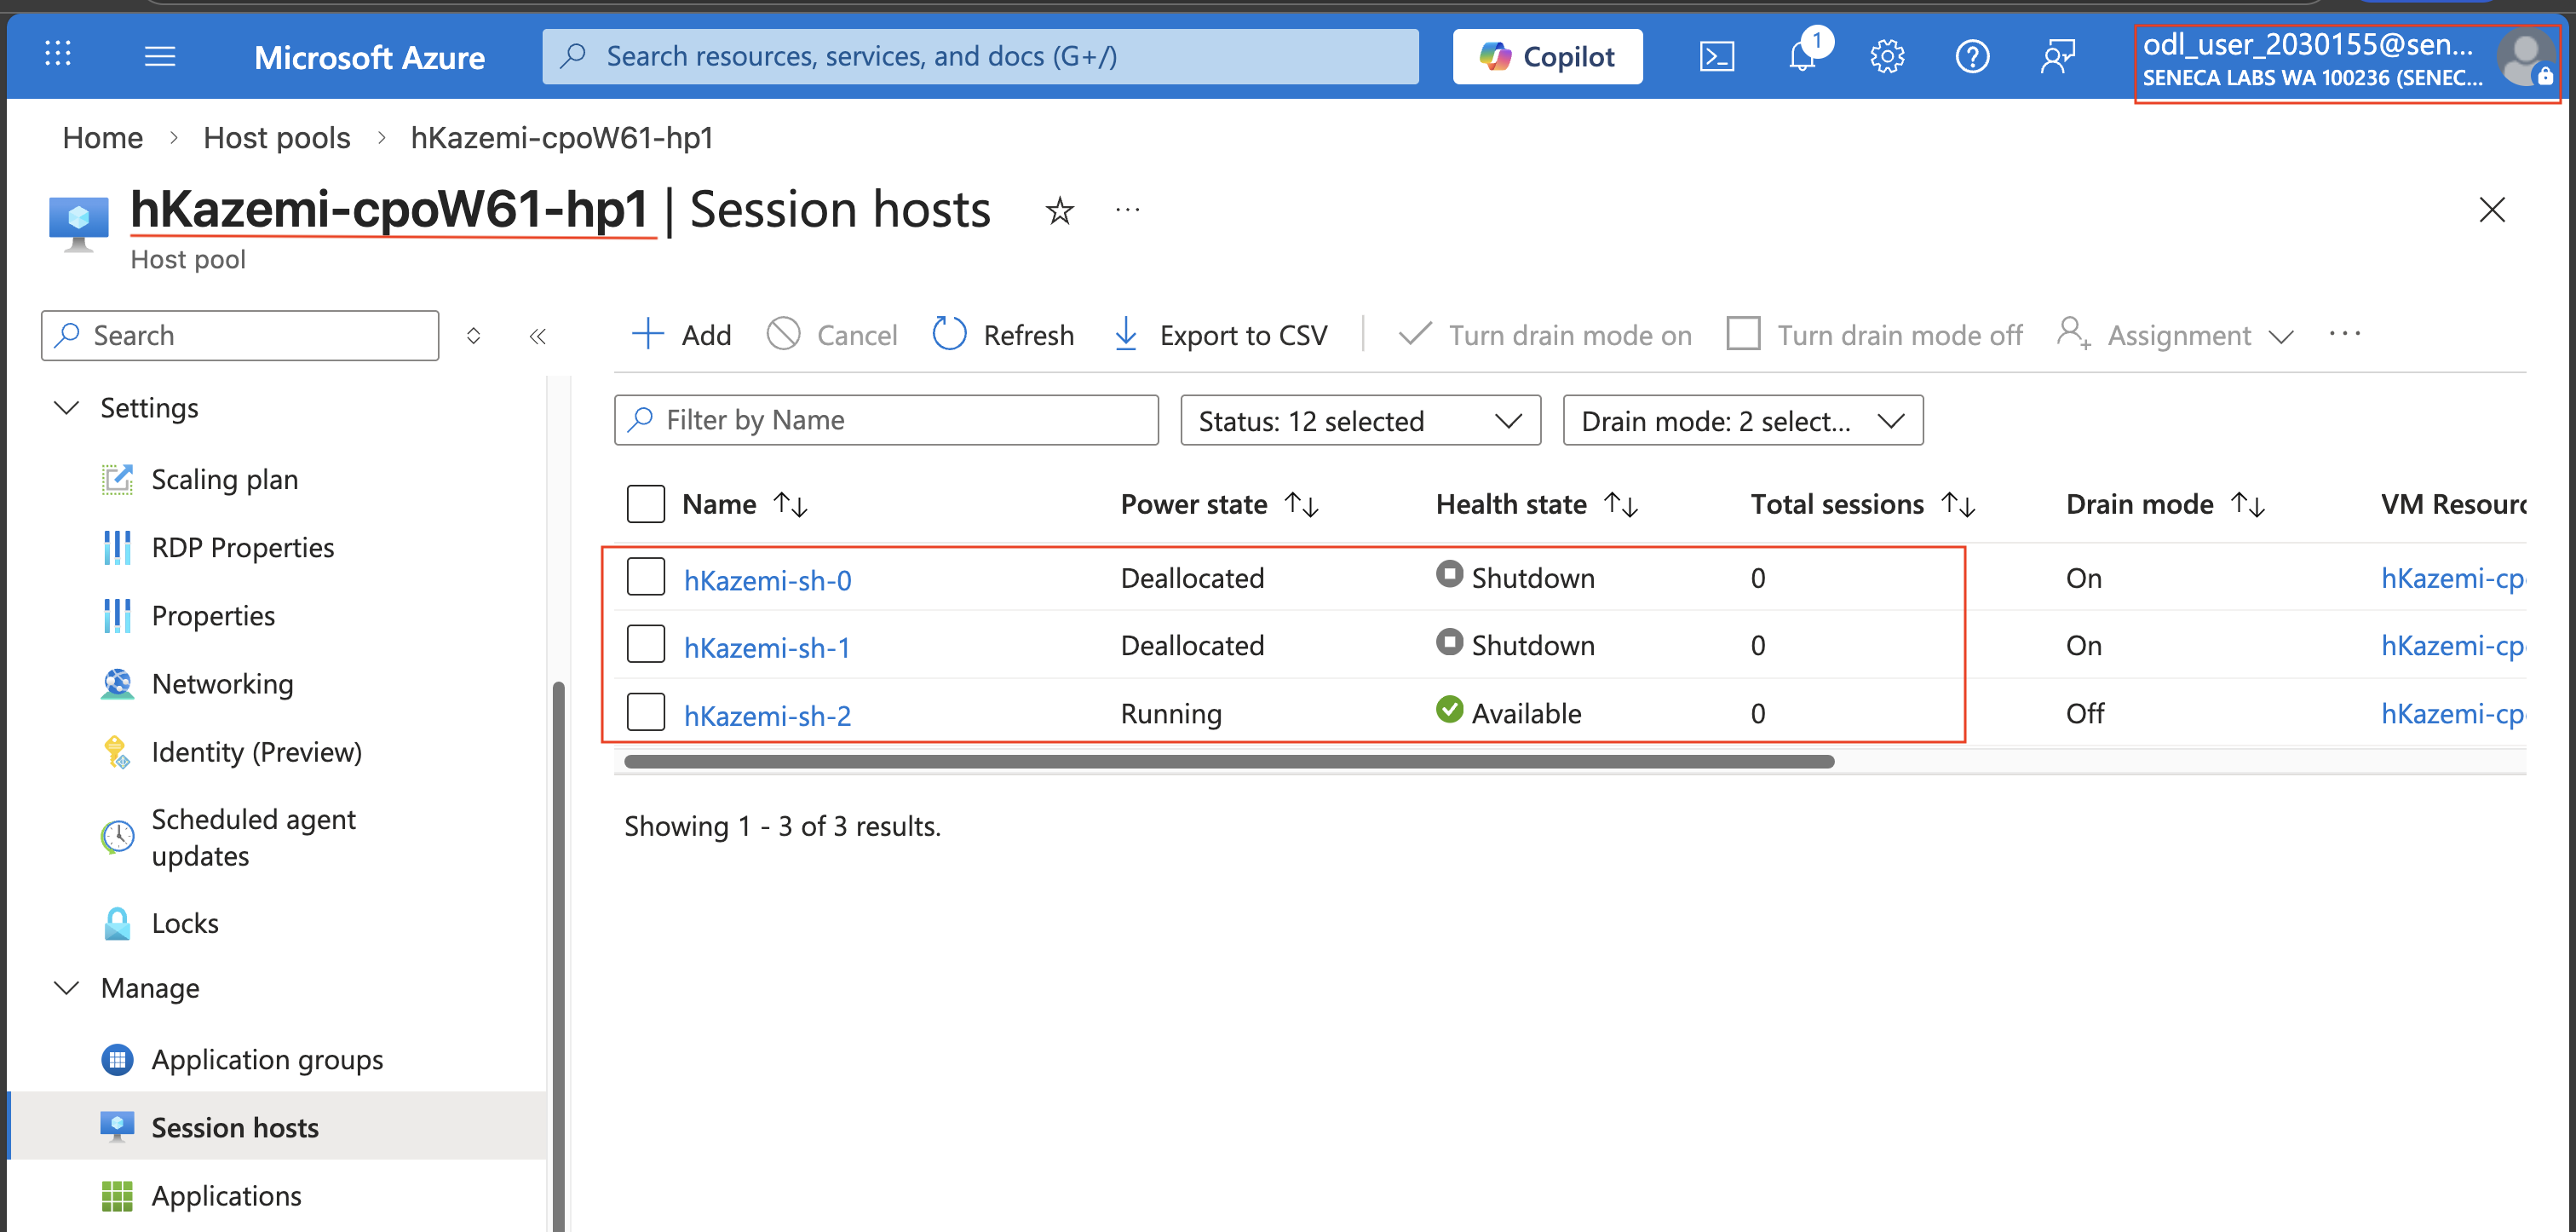Check the select-all hosts checkbox

646,504
